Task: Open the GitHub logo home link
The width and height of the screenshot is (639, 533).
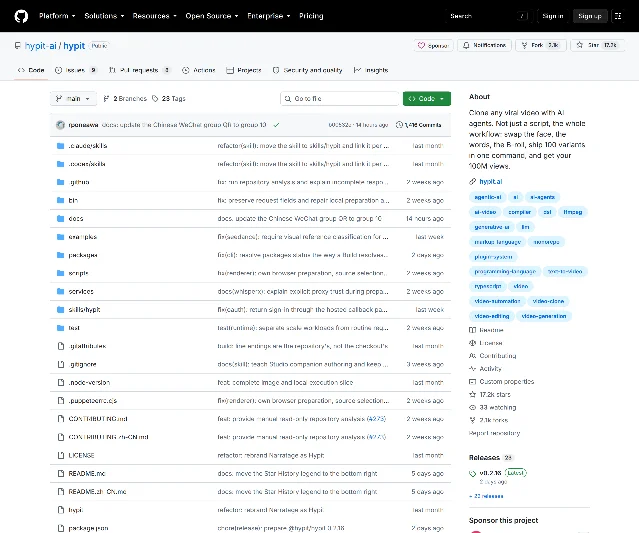Action: pos(21,16)
